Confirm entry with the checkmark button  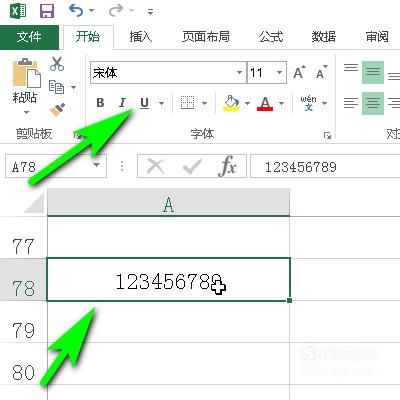pos(192,166)
